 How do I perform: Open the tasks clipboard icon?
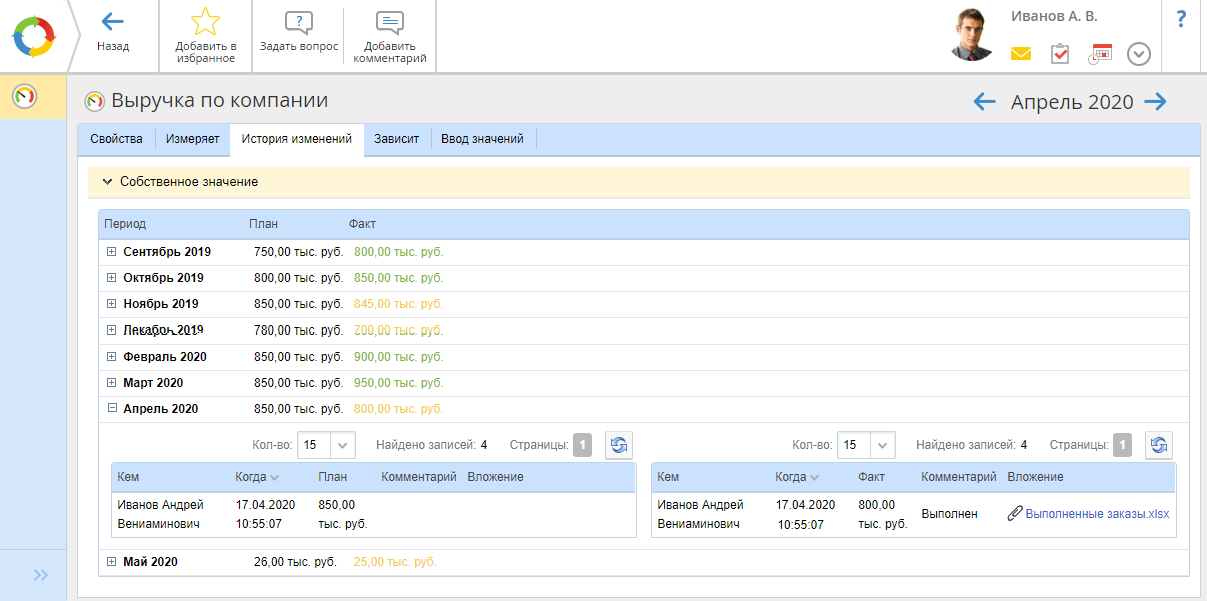pos(1060,54)
